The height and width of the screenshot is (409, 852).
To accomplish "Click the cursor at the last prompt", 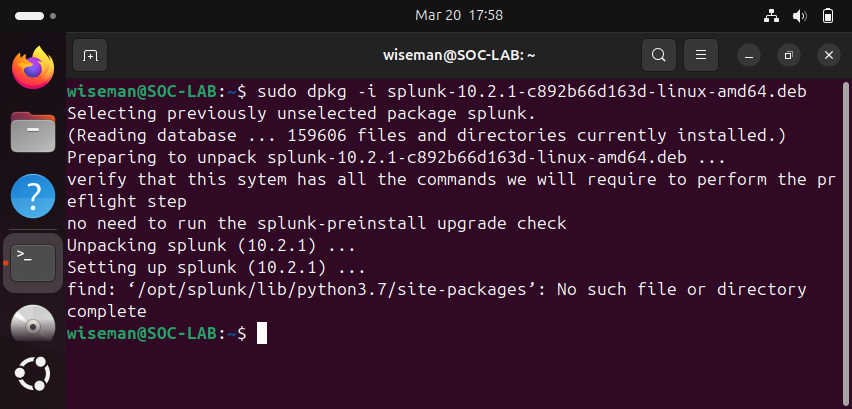I will point(262,333).
